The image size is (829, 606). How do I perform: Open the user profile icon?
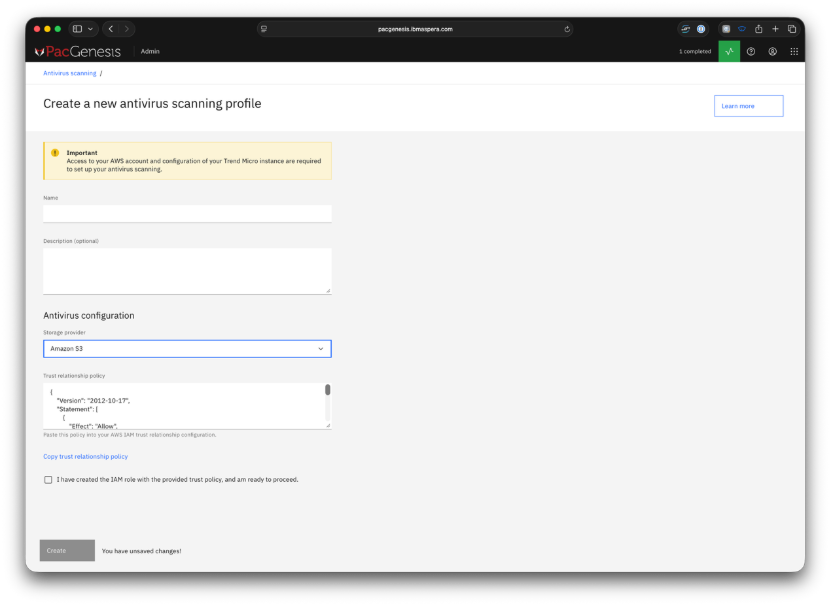pos(773,51)
